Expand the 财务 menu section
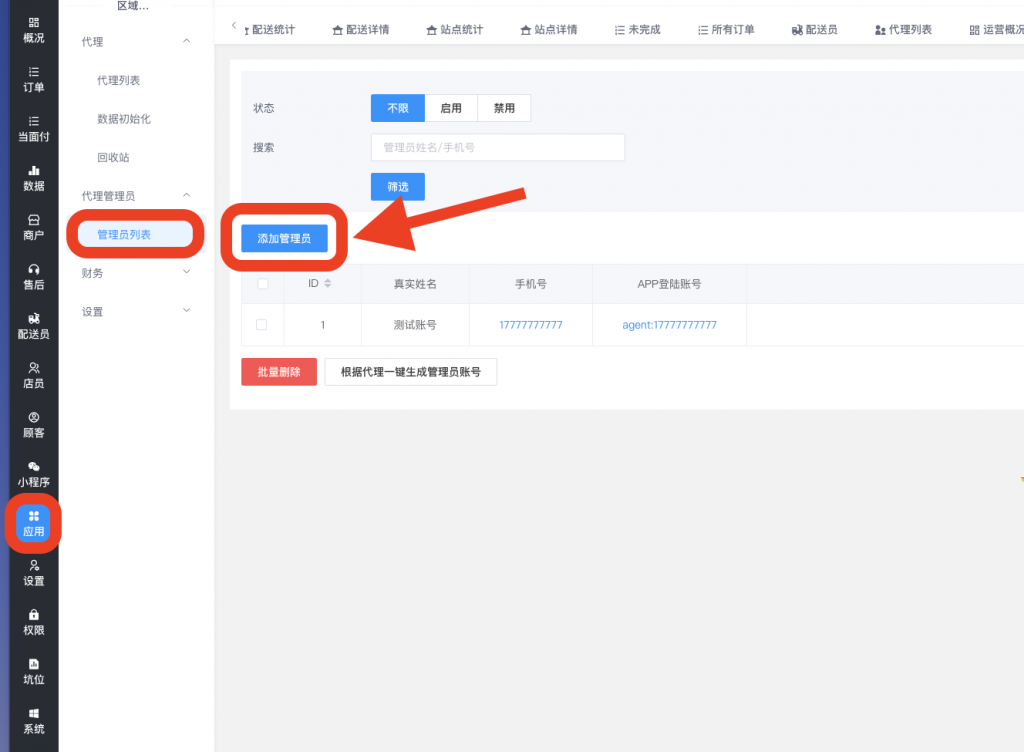The height and width of the screenshot is (752, 1024). click(x=186, y=272)
